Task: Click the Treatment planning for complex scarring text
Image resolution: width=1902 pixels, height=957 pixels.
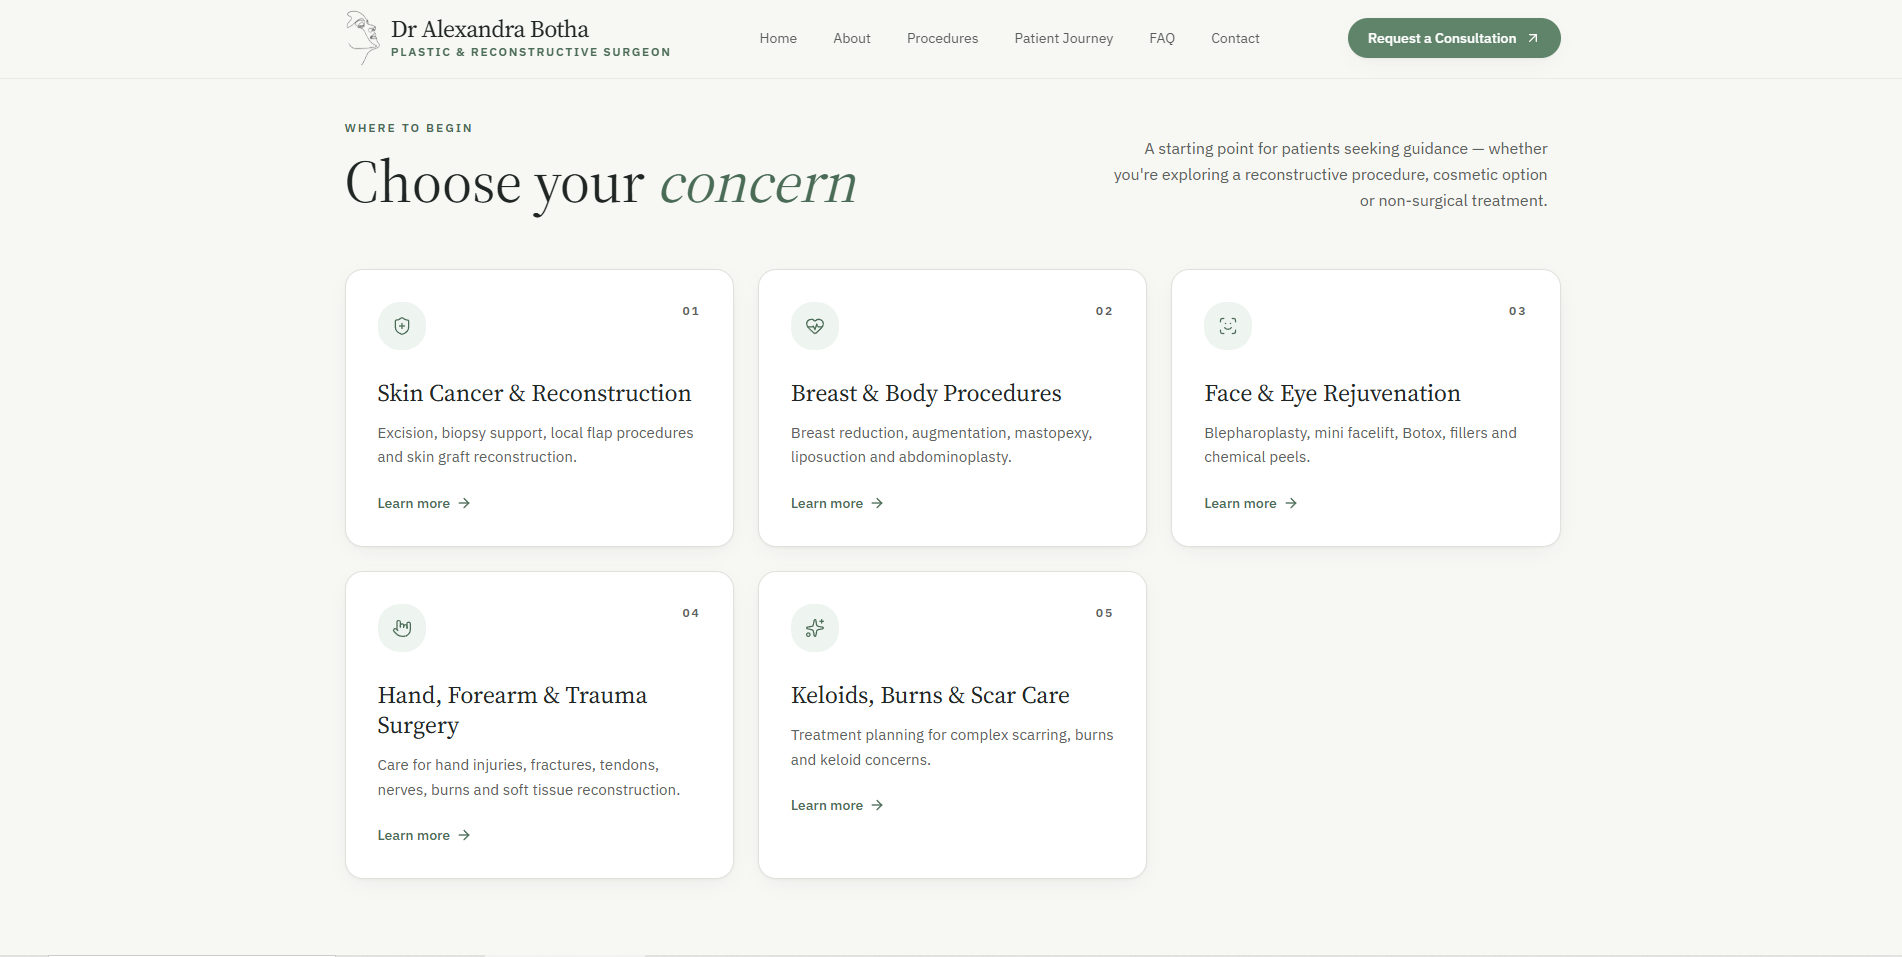Action: click(x=952, y=747)
